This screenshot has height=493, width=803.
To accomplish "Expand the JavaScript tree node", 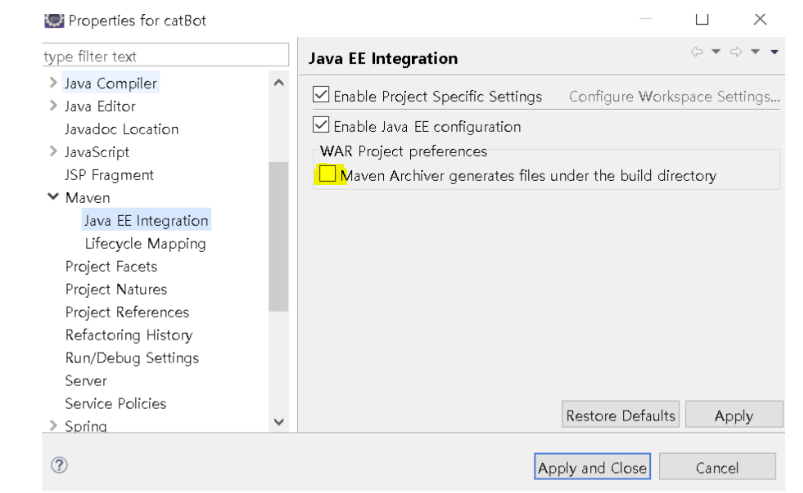I will [x=53, y=152].
